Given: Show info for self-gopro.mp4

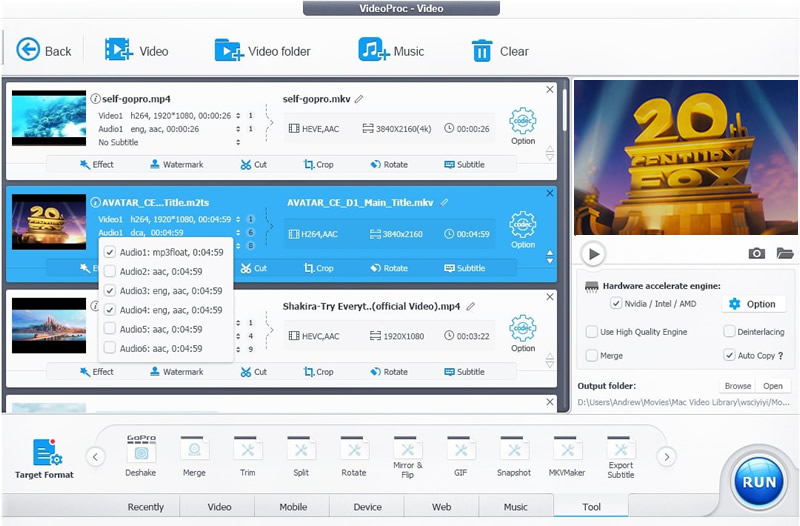Looking at the screenshot, I should click(95, 98).
